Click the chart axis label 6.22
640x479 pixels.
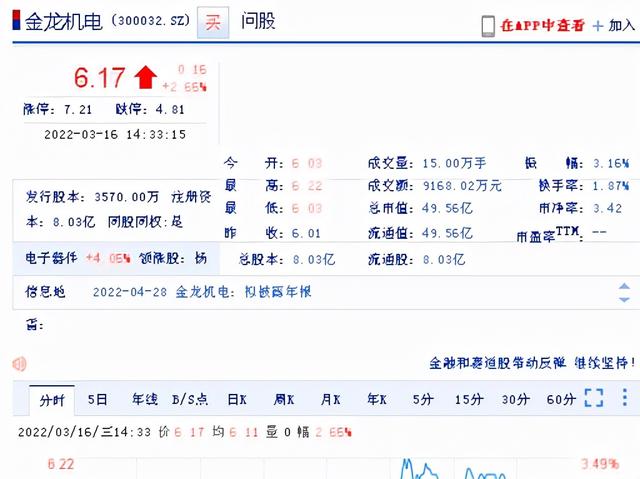click(61, 464)
